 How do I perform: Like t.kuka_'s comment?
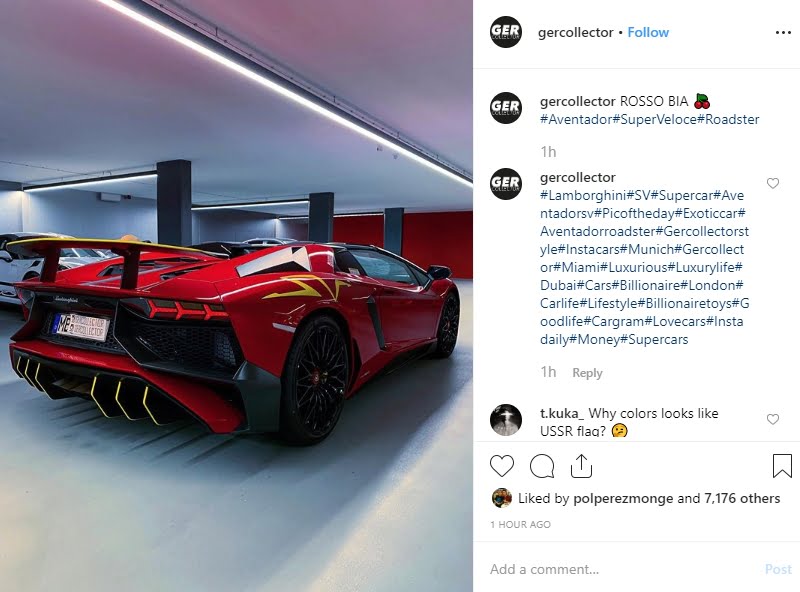pyautogui.click(x=773, y=419)
